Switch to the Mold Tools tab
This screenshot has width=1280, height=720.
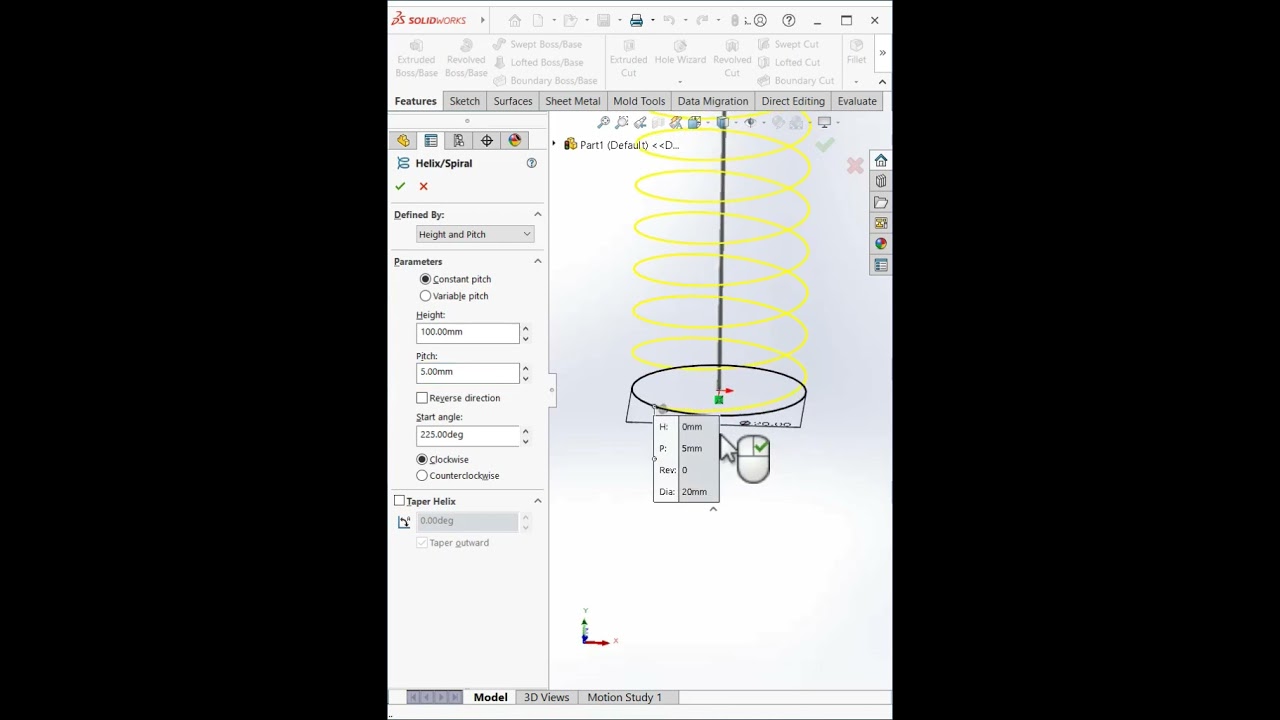(x=639, y=101)
